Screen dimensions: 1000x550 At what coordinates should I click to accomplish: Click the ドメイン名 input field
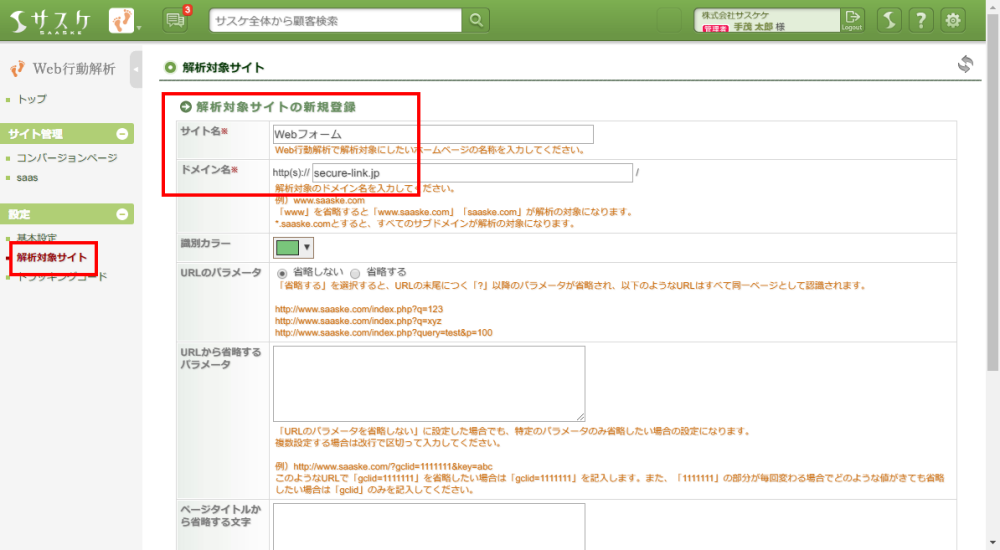click(472, 174)
